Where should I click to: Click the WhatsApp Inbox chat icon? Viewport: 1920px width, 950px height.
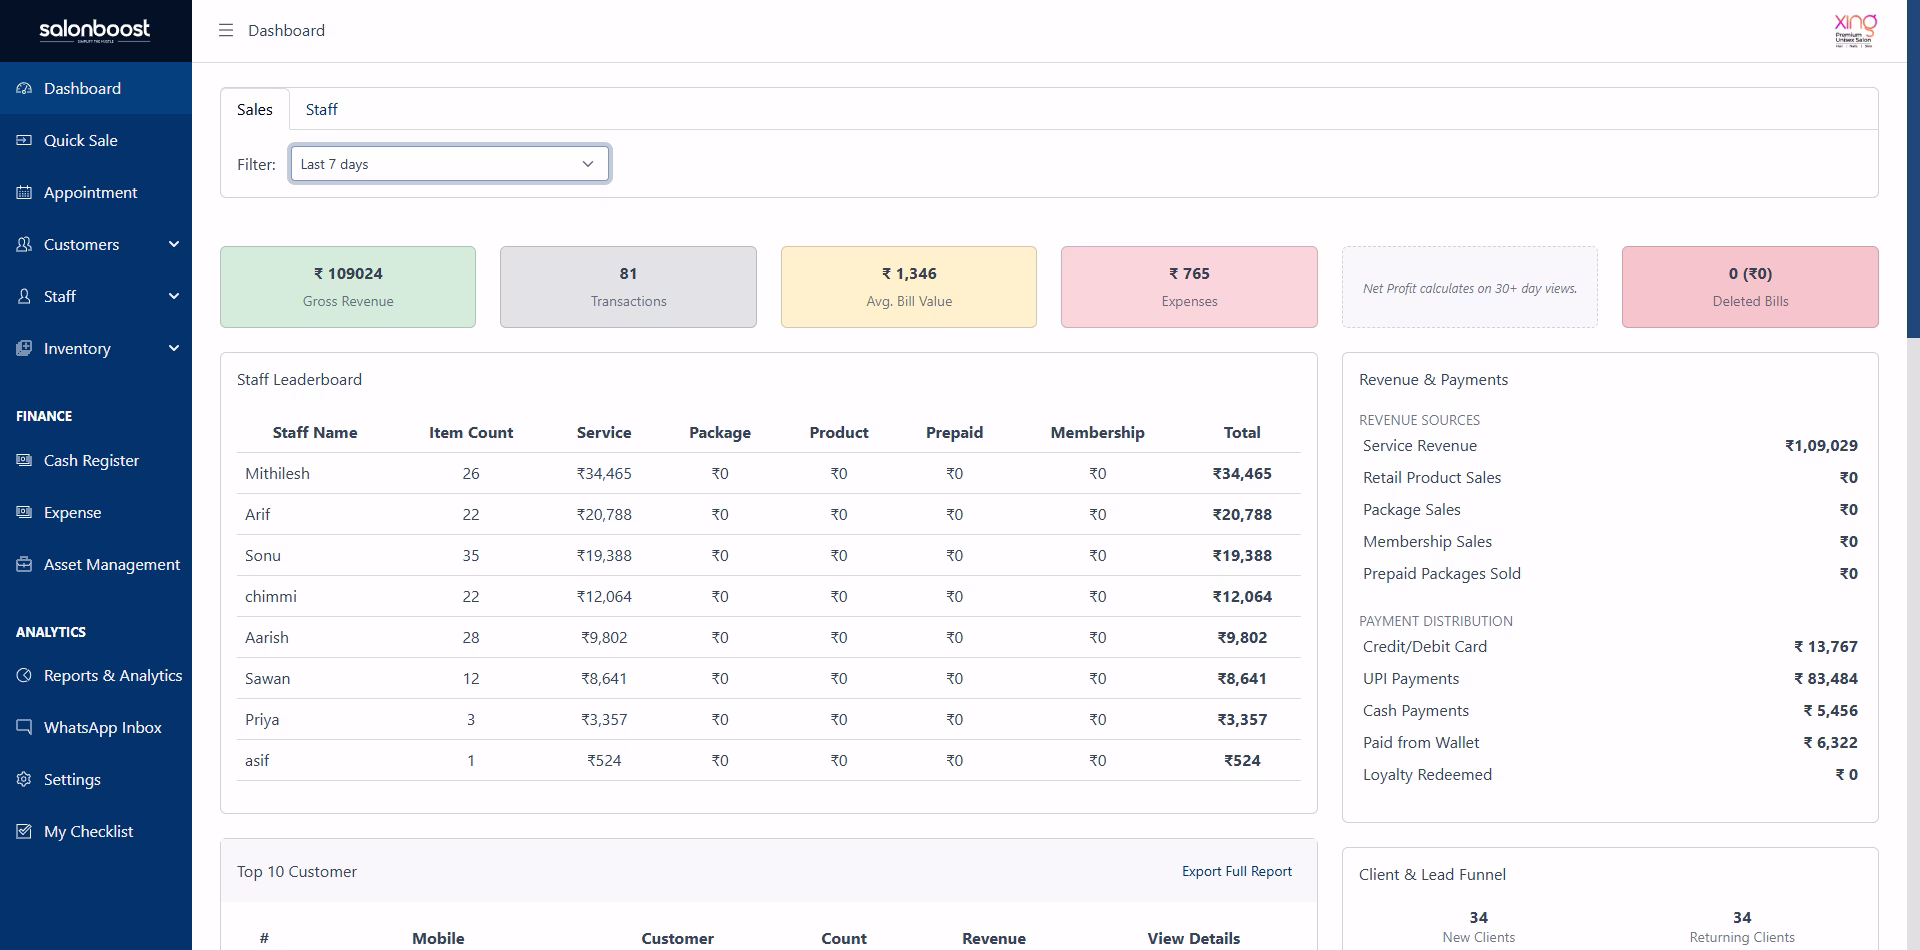pyautogui.click(x=24, y=727)
